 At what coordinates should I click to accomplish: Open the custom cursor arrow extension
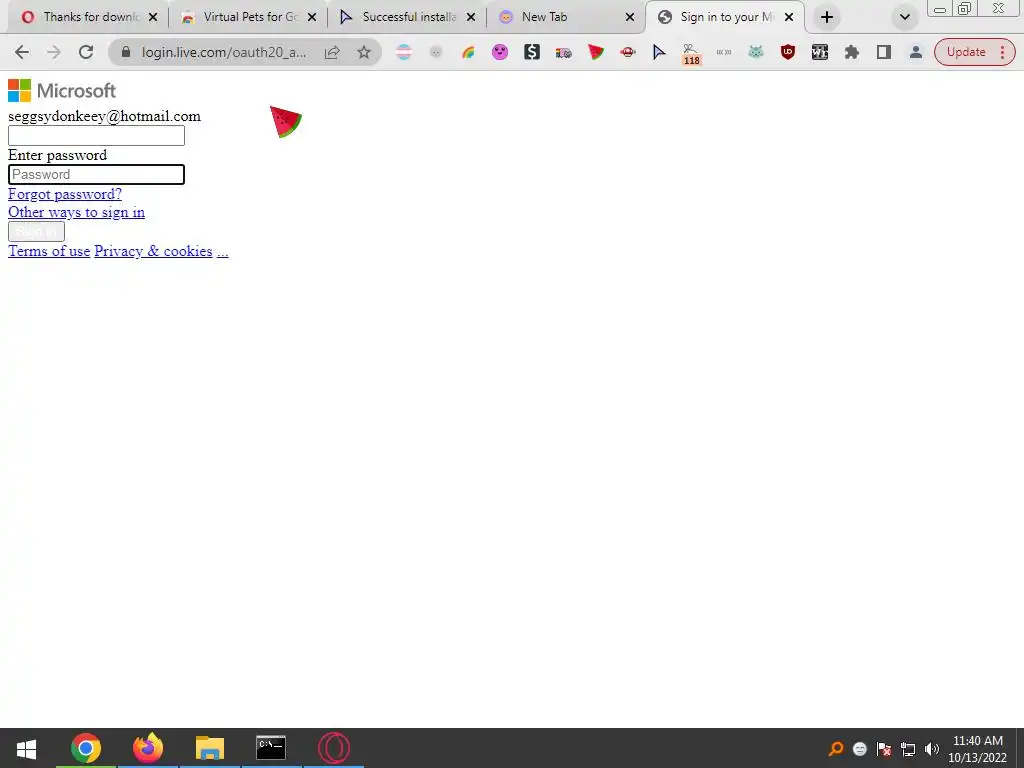(x=660, y=52)
